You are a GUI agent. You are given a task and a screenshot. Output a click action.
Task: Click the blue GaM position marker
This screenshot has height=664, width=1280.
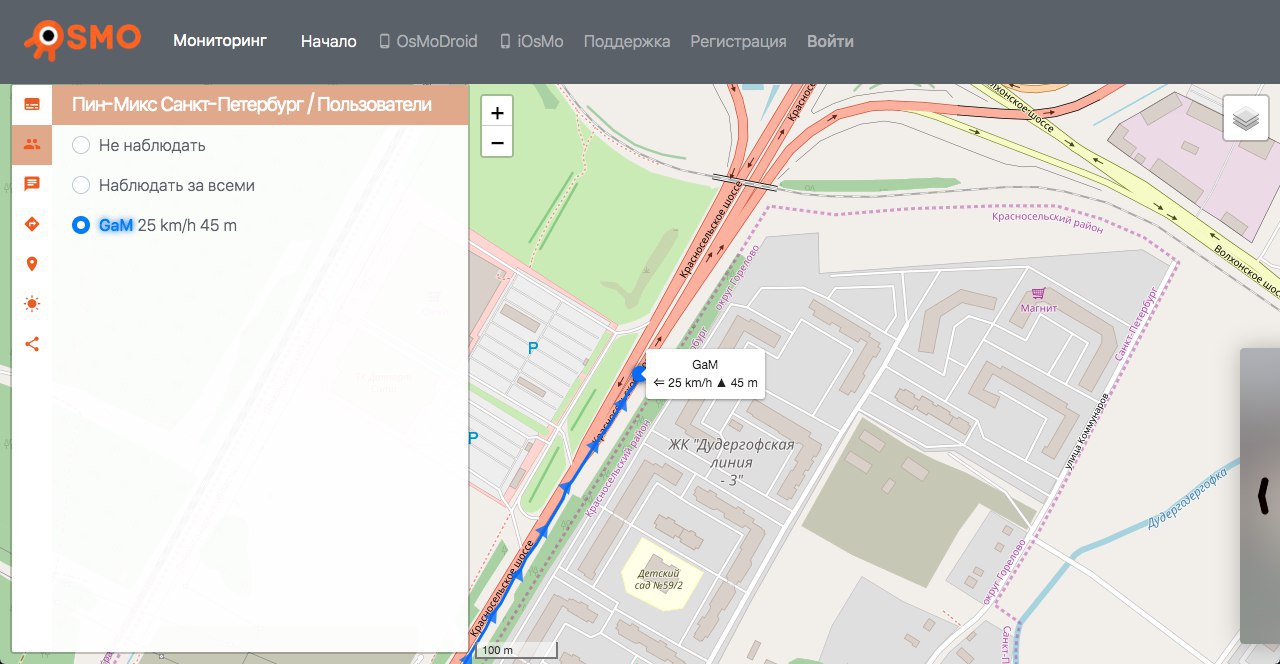[x=639, y=374]
